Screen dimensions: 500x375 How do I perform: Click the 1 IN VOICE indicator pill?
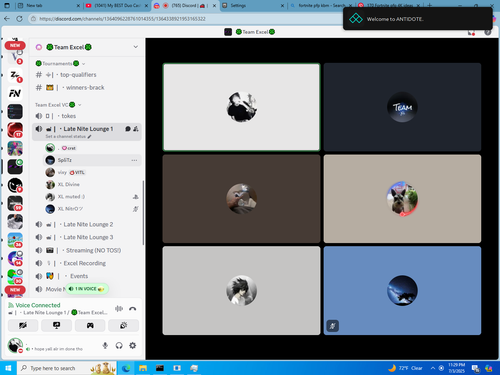click(x=87, y=289)
